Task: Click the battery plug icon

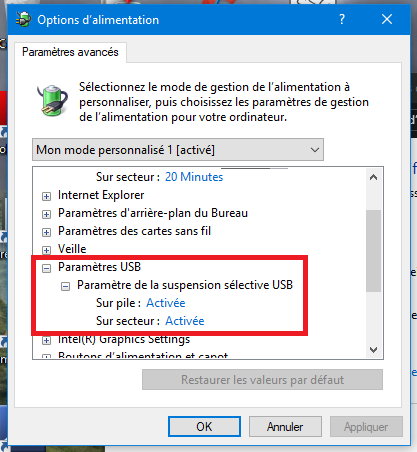Action: coord(52,100)
